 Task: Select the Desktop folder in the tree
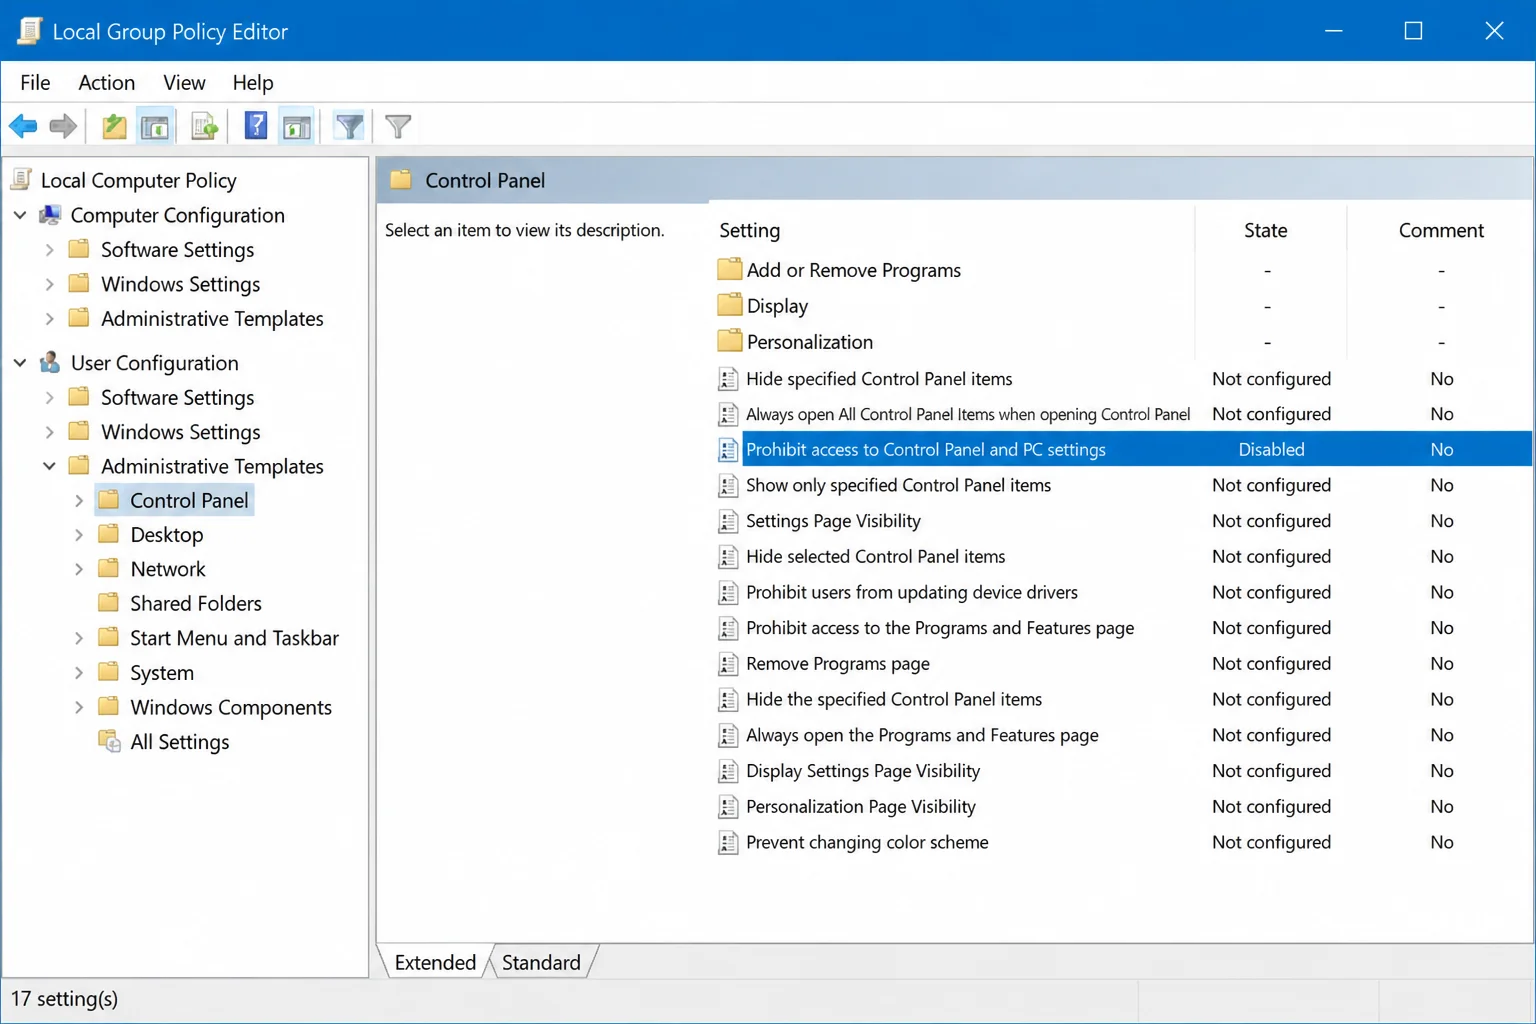[x=167, y=534]
